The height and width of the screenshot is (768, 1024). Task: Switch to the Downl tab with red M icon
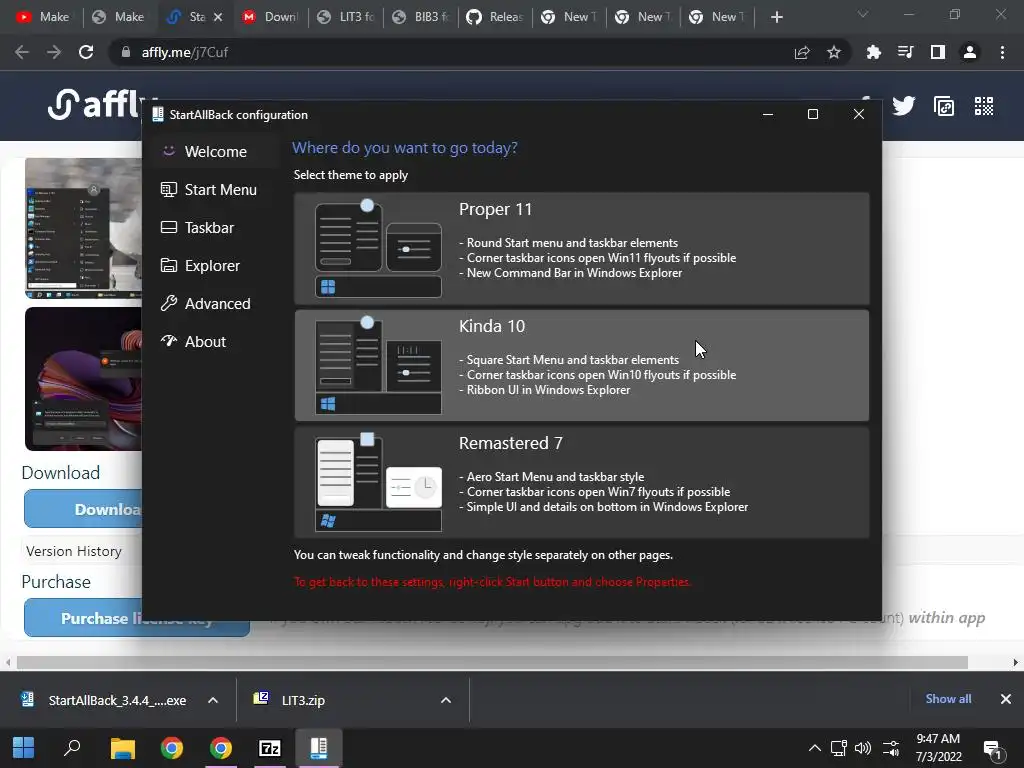coord(270,17)
